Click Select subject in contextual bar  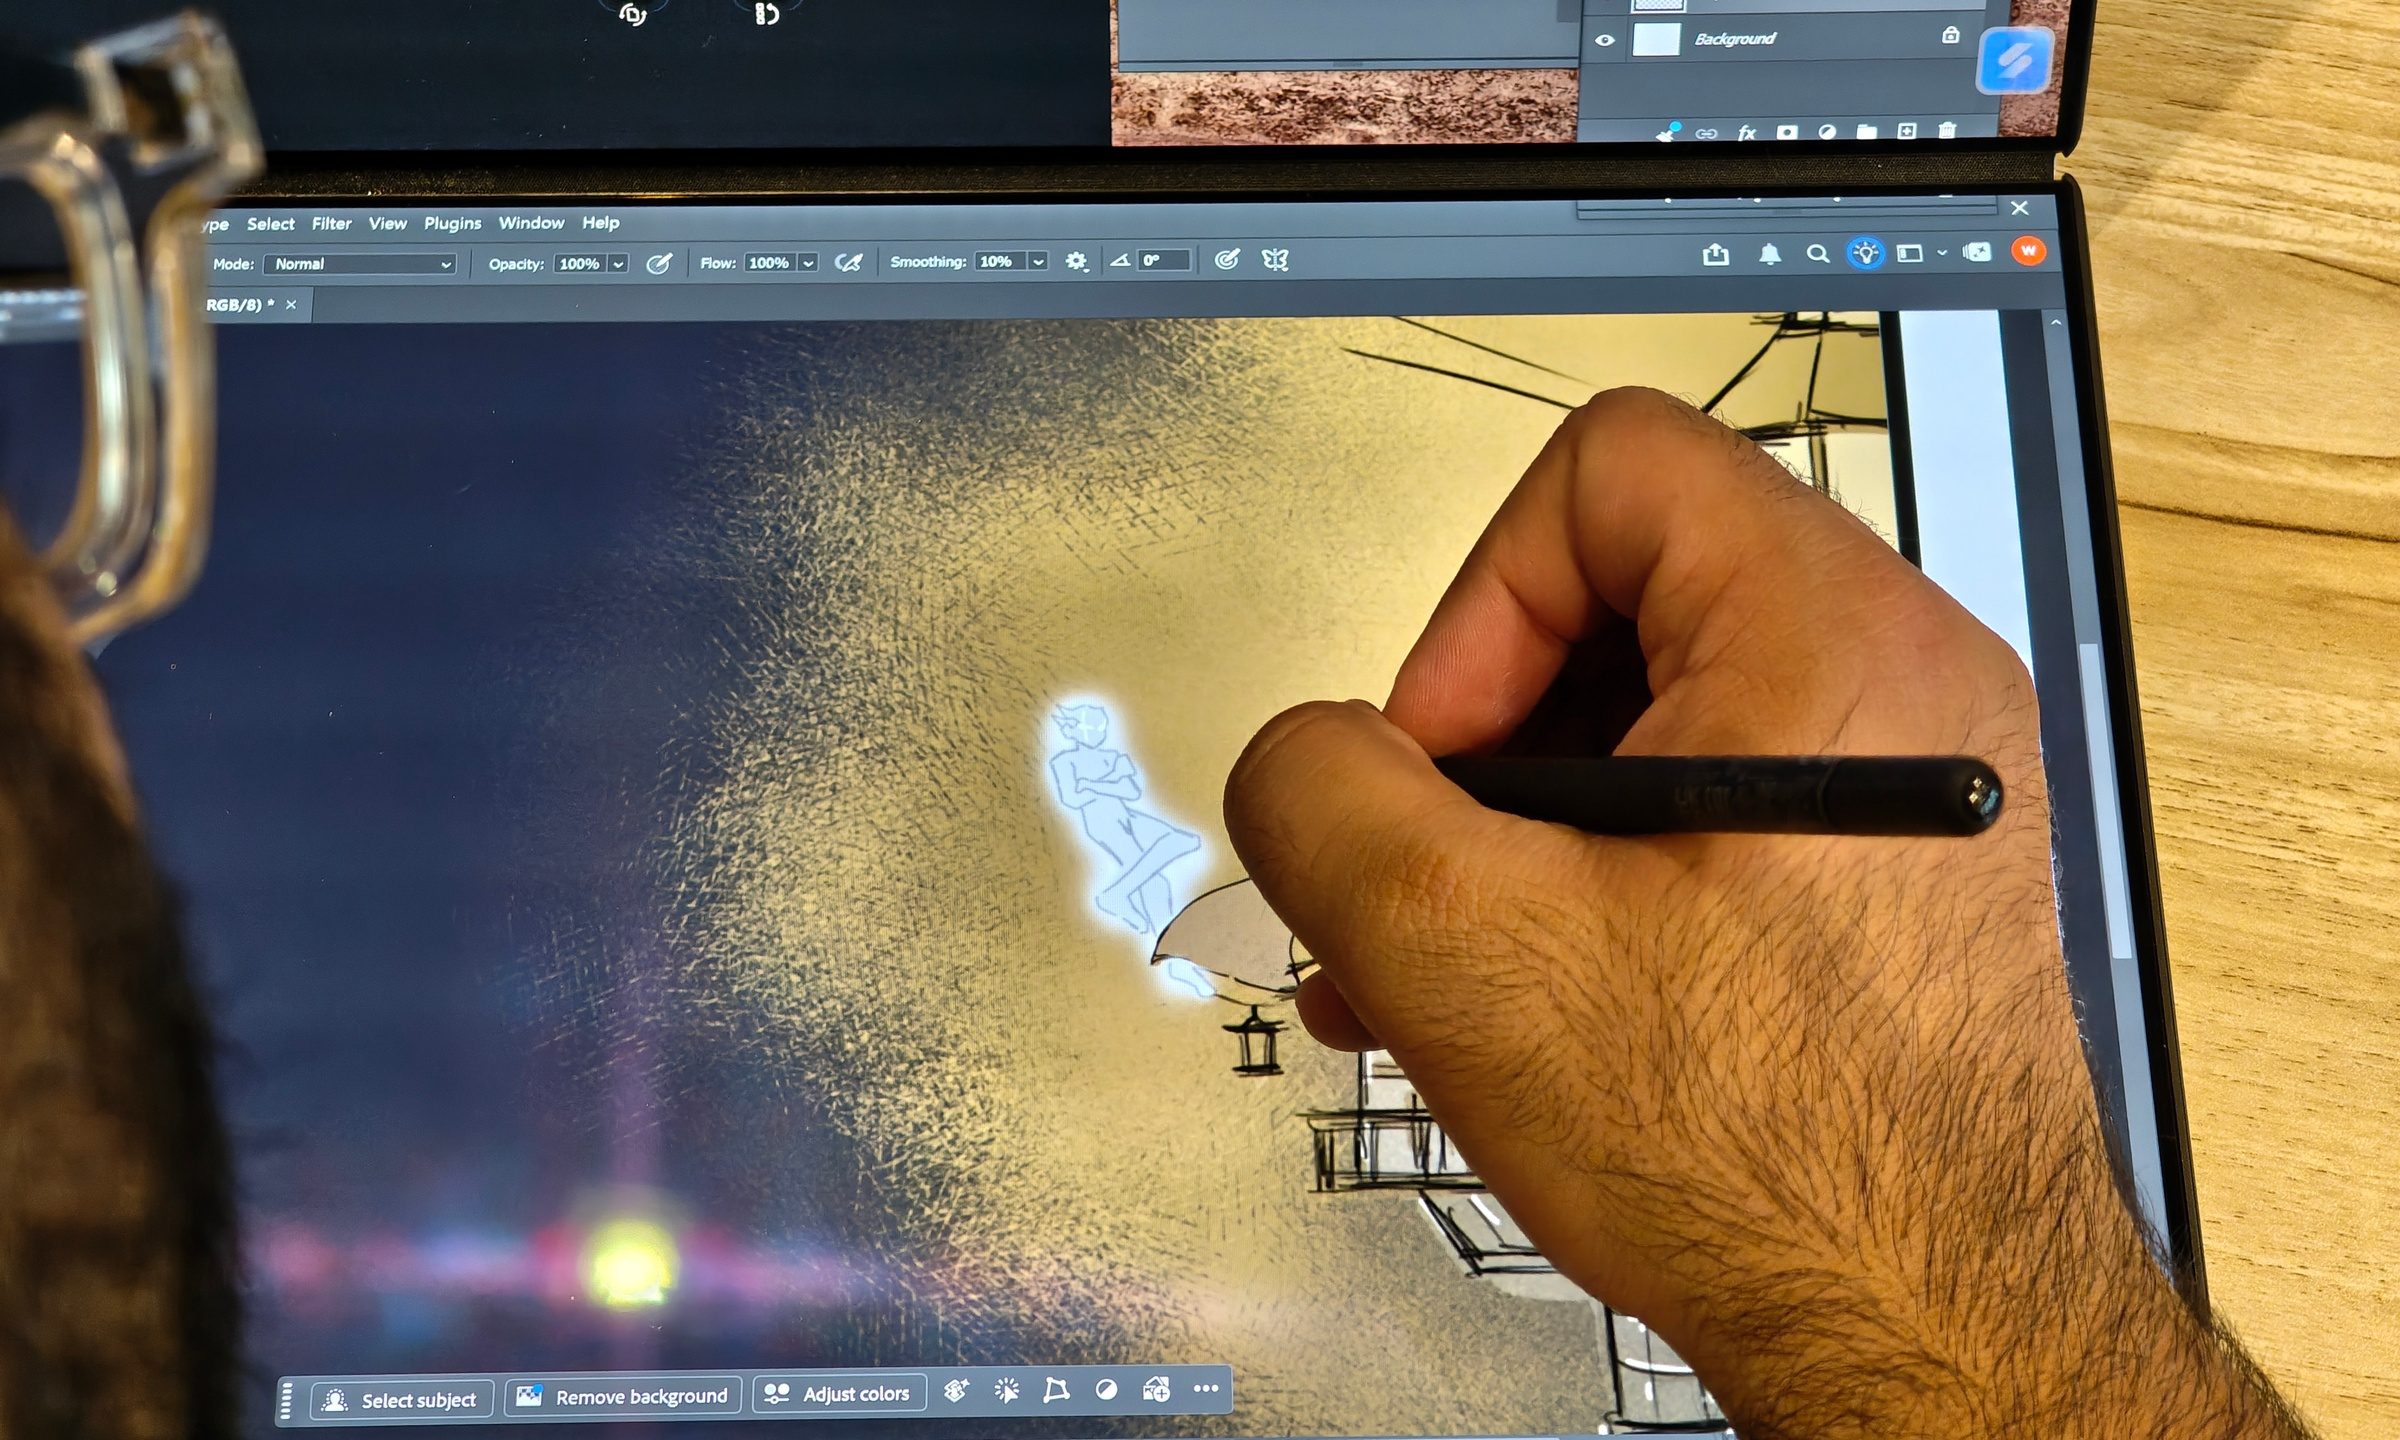tap(402, 1400)
